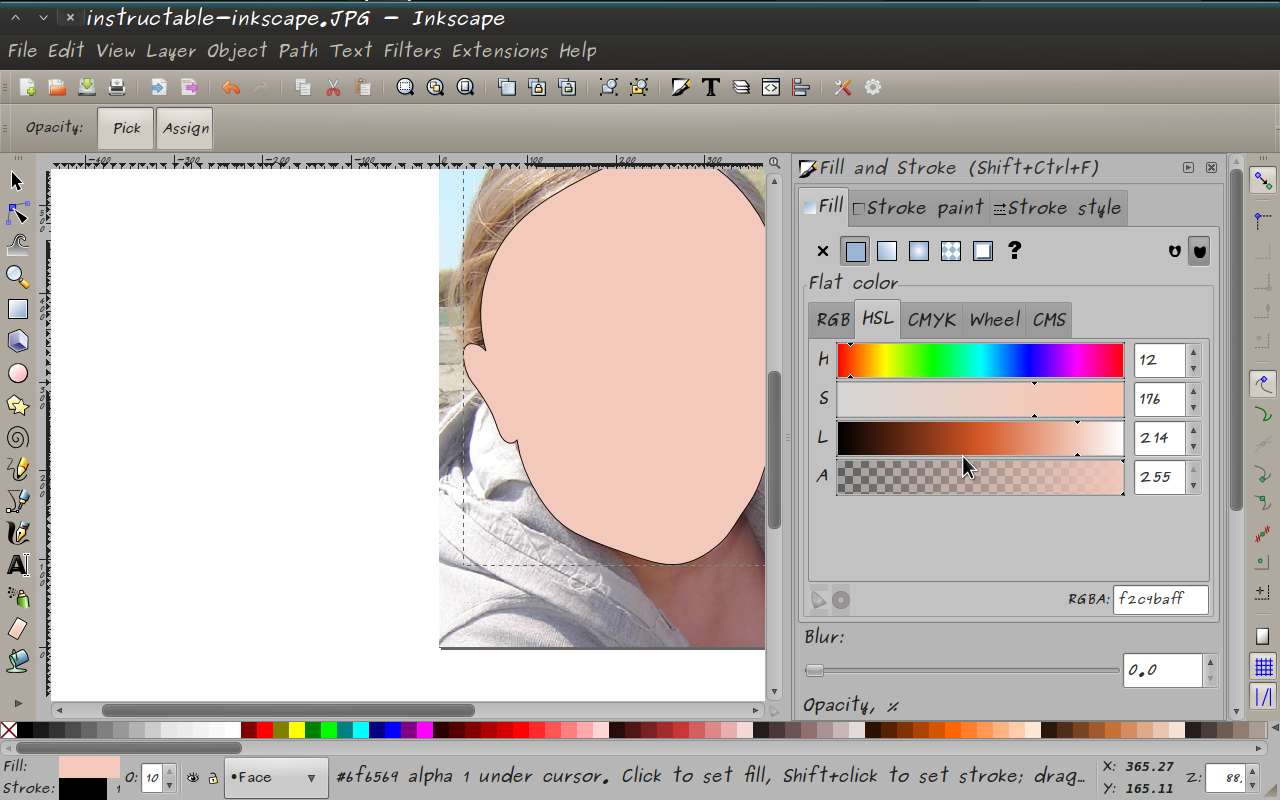Increase the H hue spin value
The width and height of the screenshot is (1280, 800).
tap(1193, 352)
